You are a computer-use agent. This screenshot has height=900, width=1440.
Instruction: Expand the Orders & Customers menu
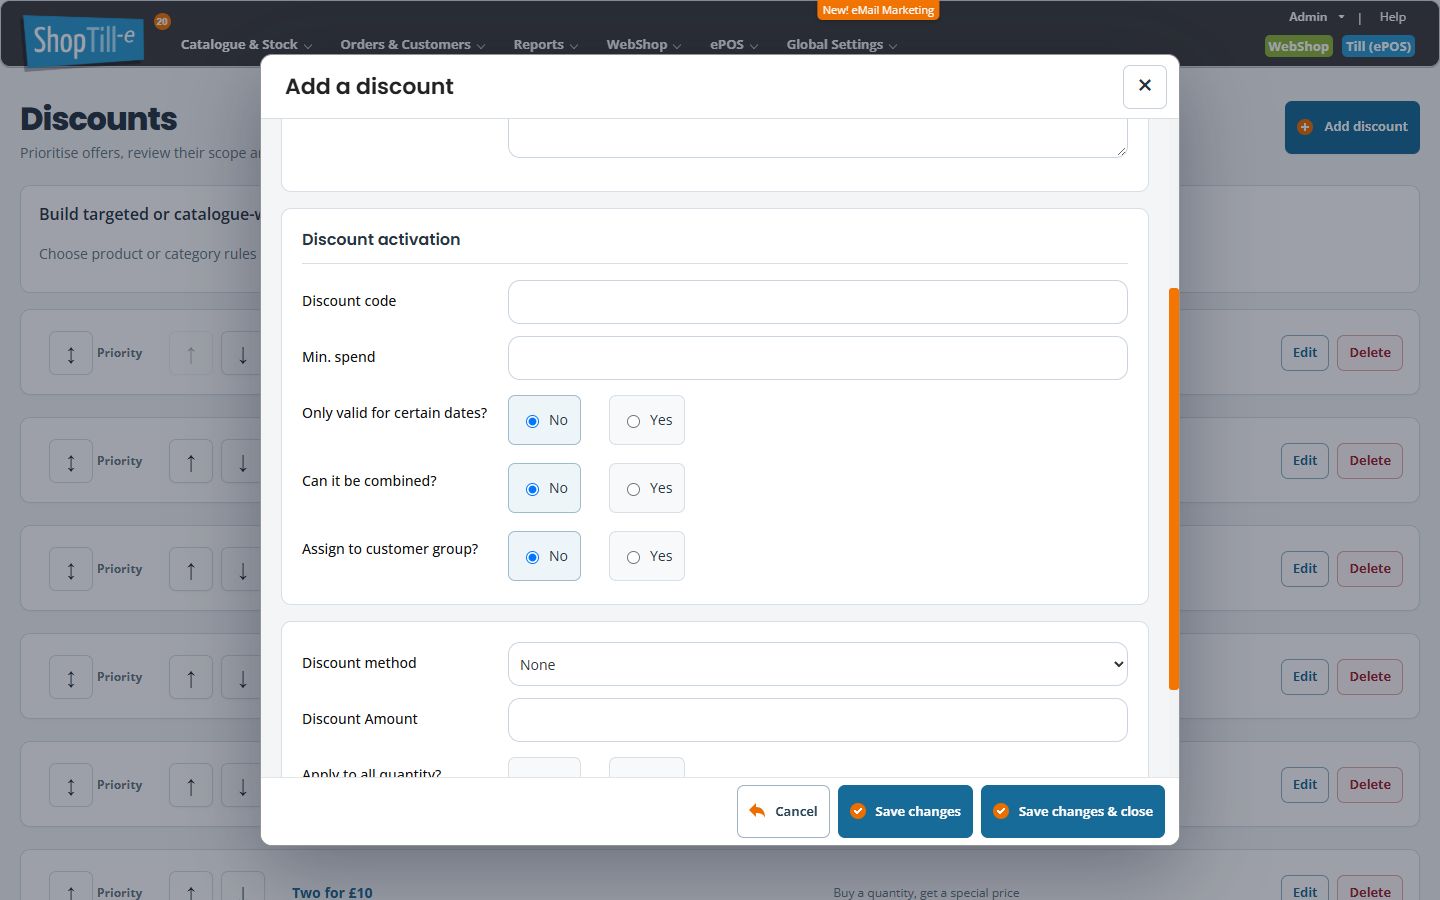tap(412, 45)
